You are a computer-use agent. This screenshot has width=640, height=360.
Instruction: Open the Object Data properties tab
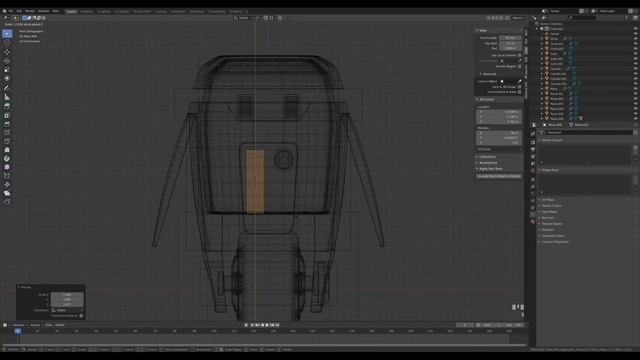(533, 214)
